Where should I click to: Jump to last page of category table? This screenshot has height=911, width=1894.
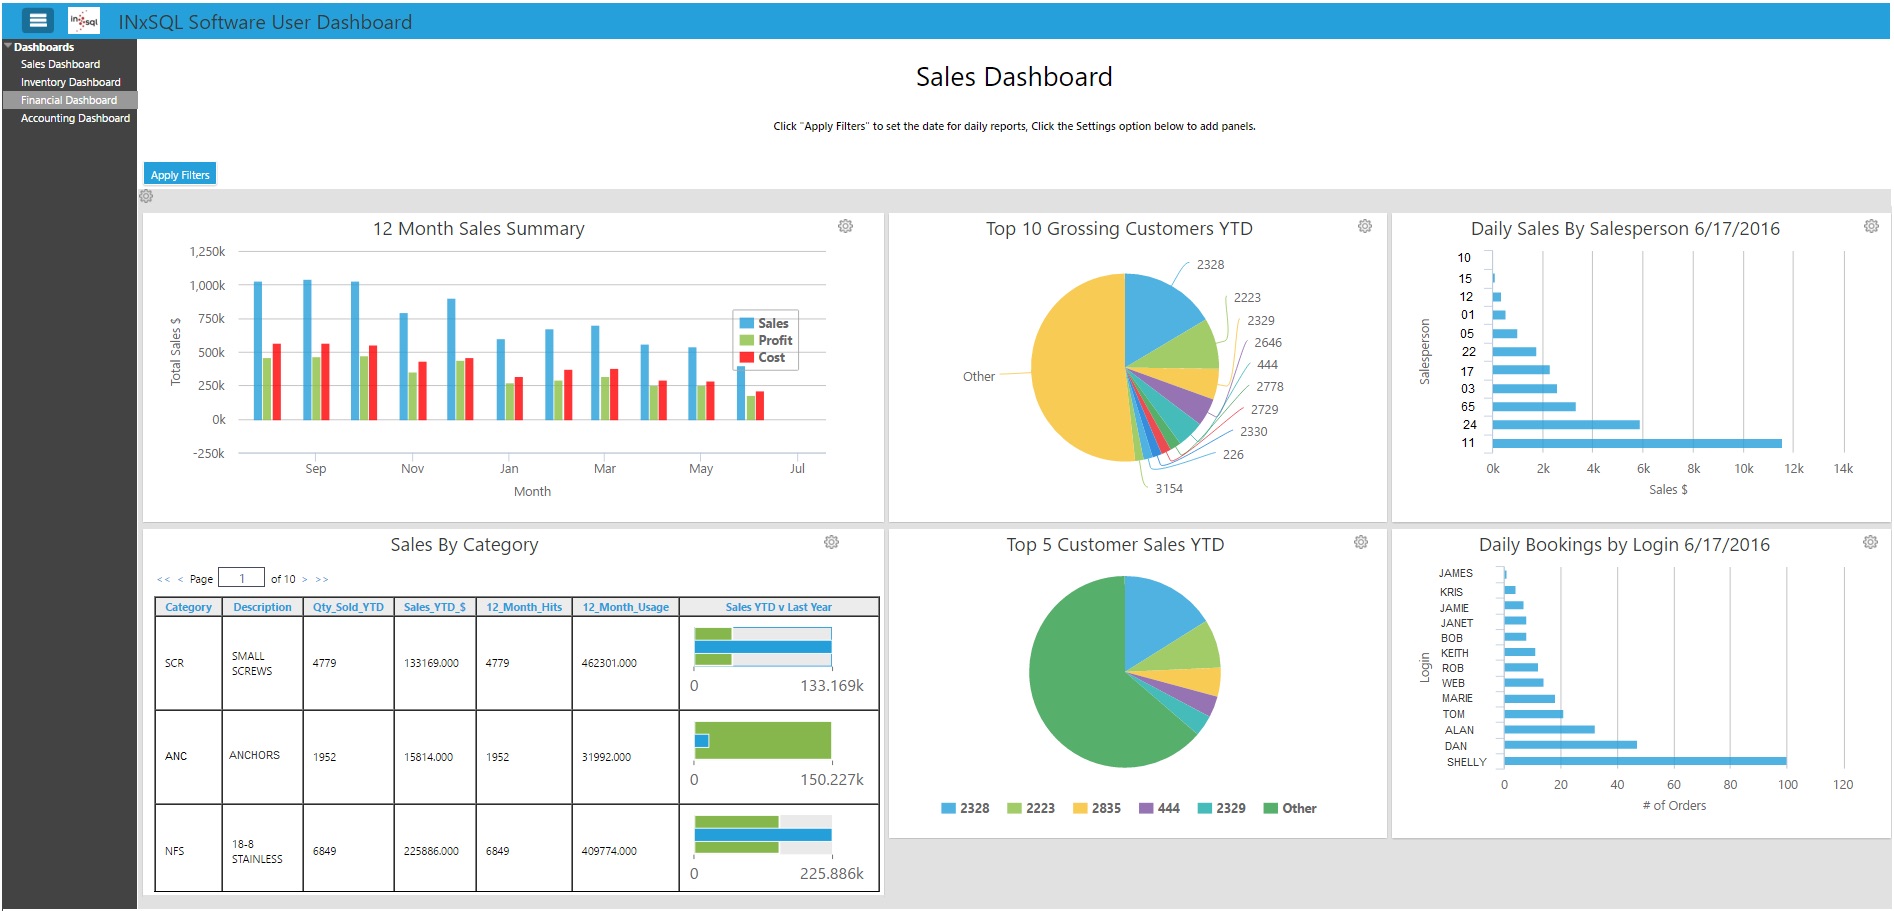(322, 579)
